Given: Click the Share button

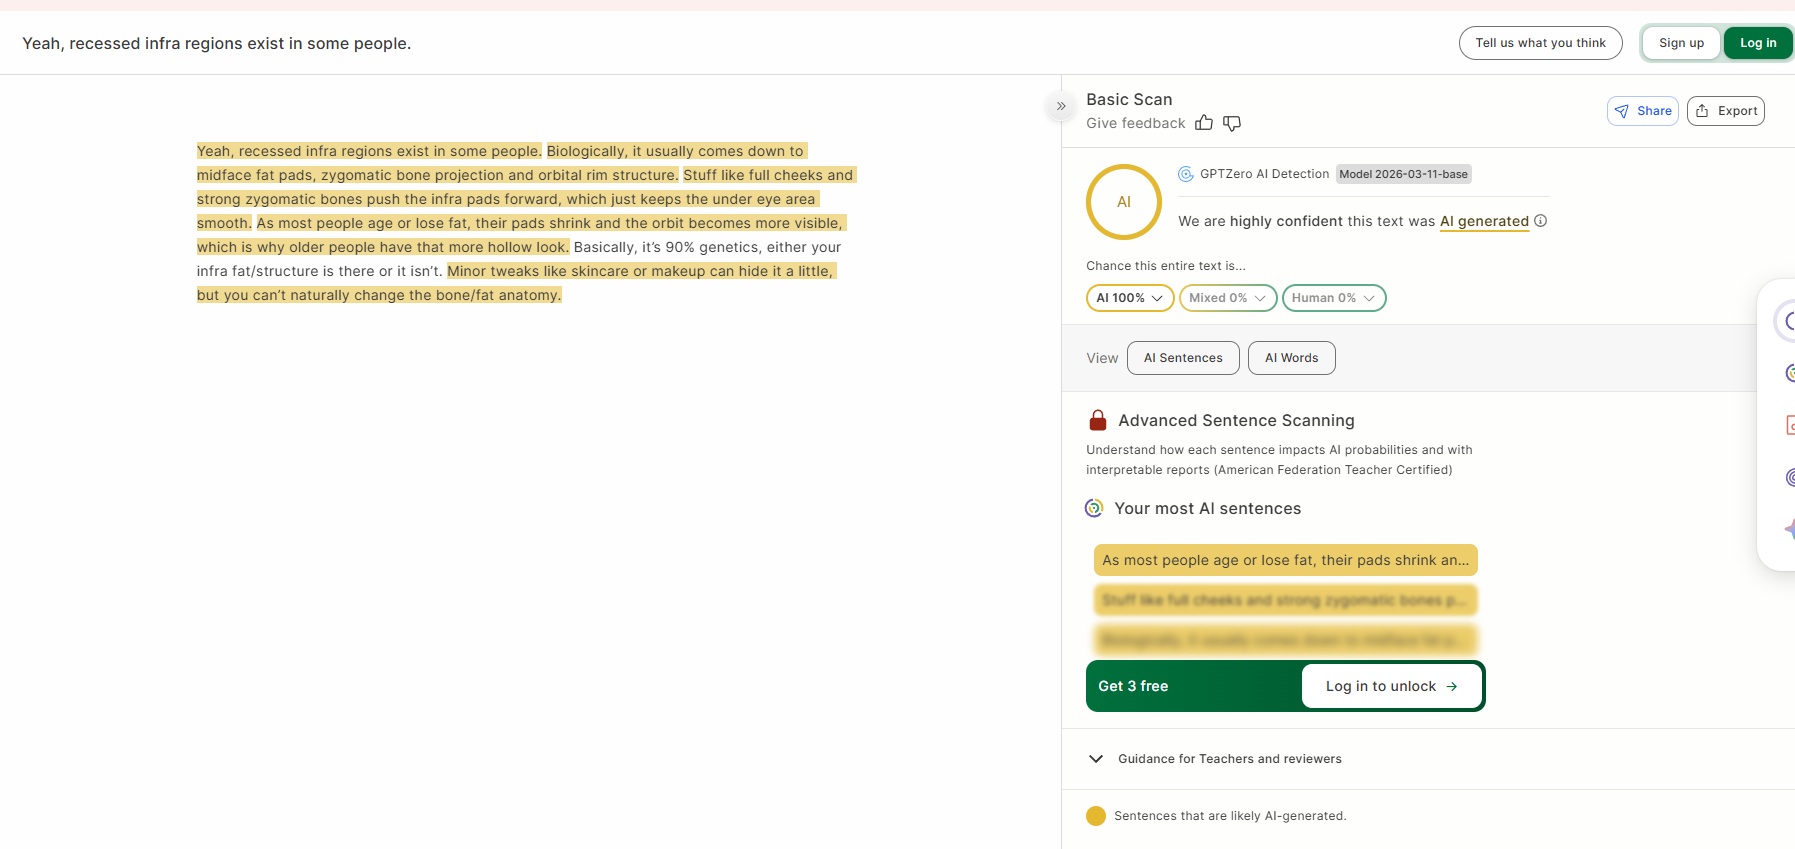Looking at the screenshot, I should tap(1643, 111).
